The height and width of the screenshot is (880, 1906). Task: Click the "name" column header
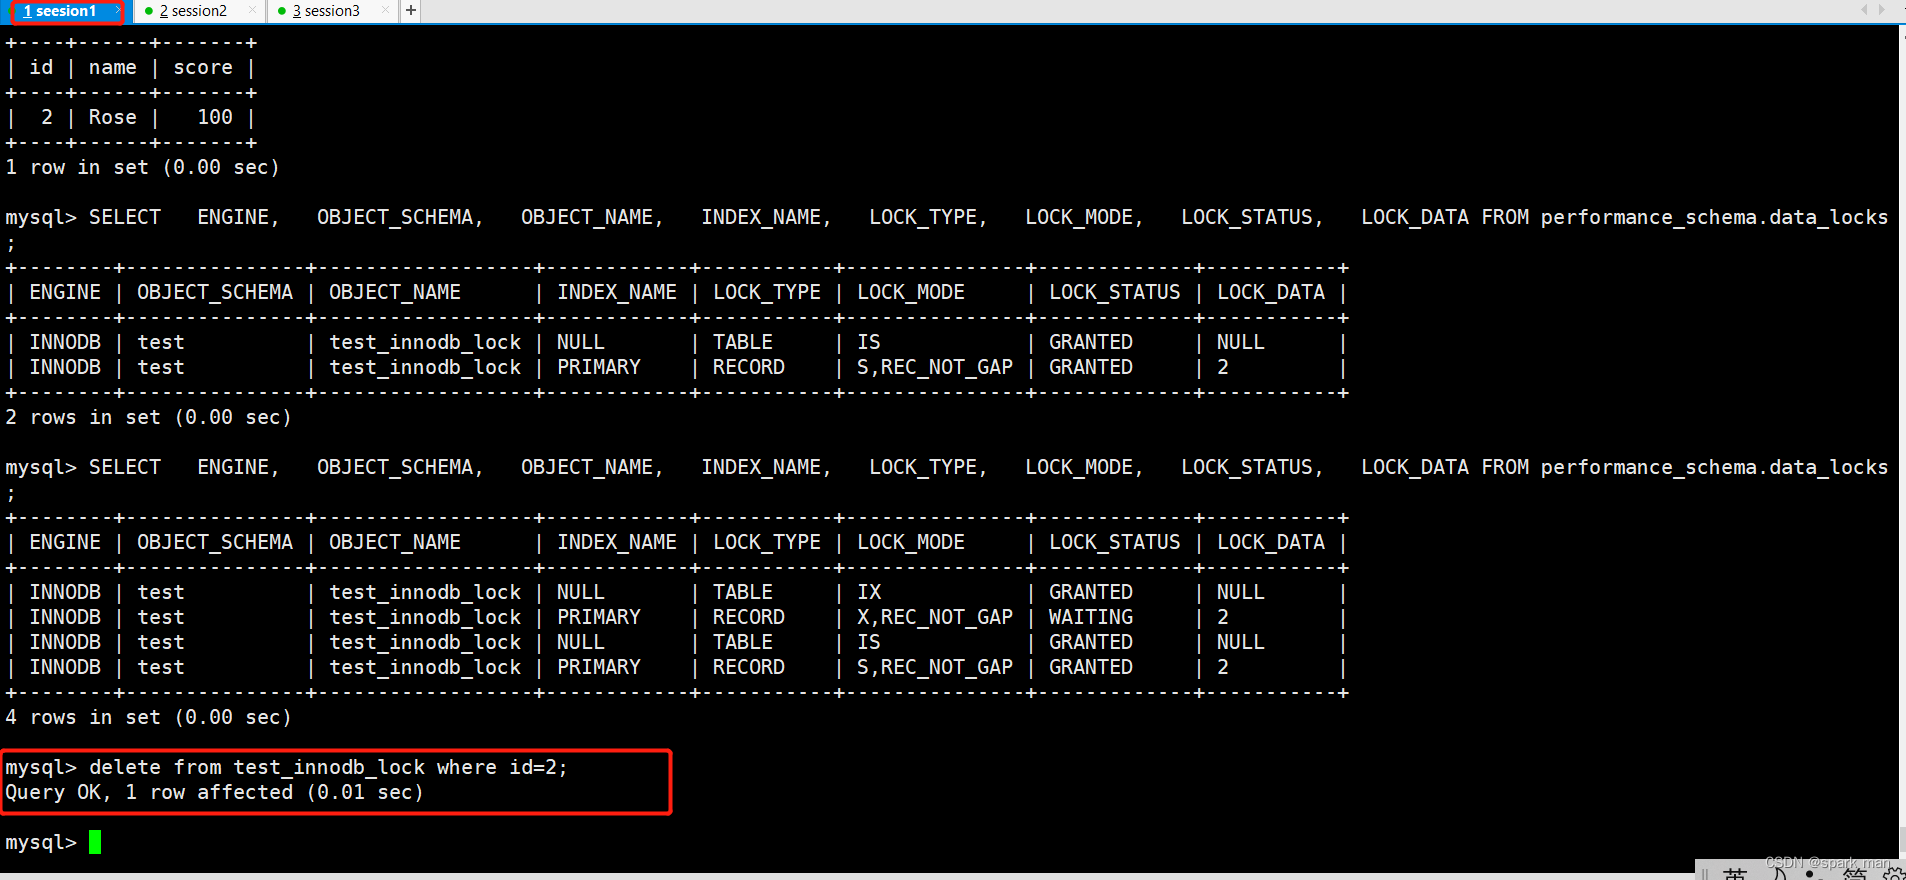coord(113,67)
